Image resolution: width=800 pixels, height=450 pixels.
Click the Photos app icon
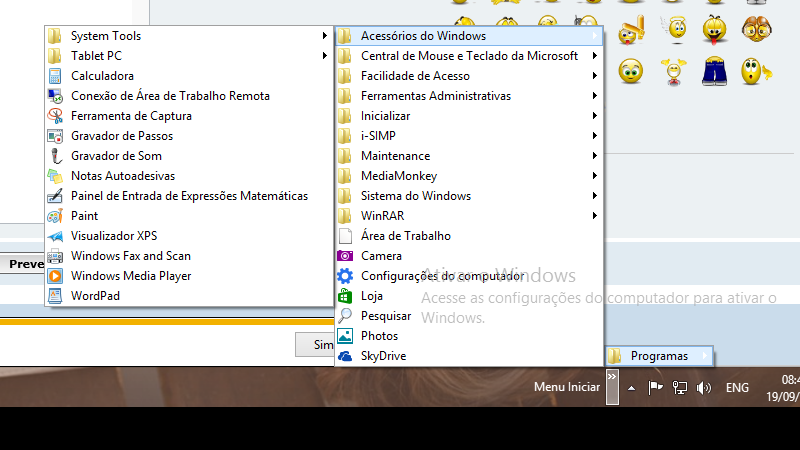(345, 336)
